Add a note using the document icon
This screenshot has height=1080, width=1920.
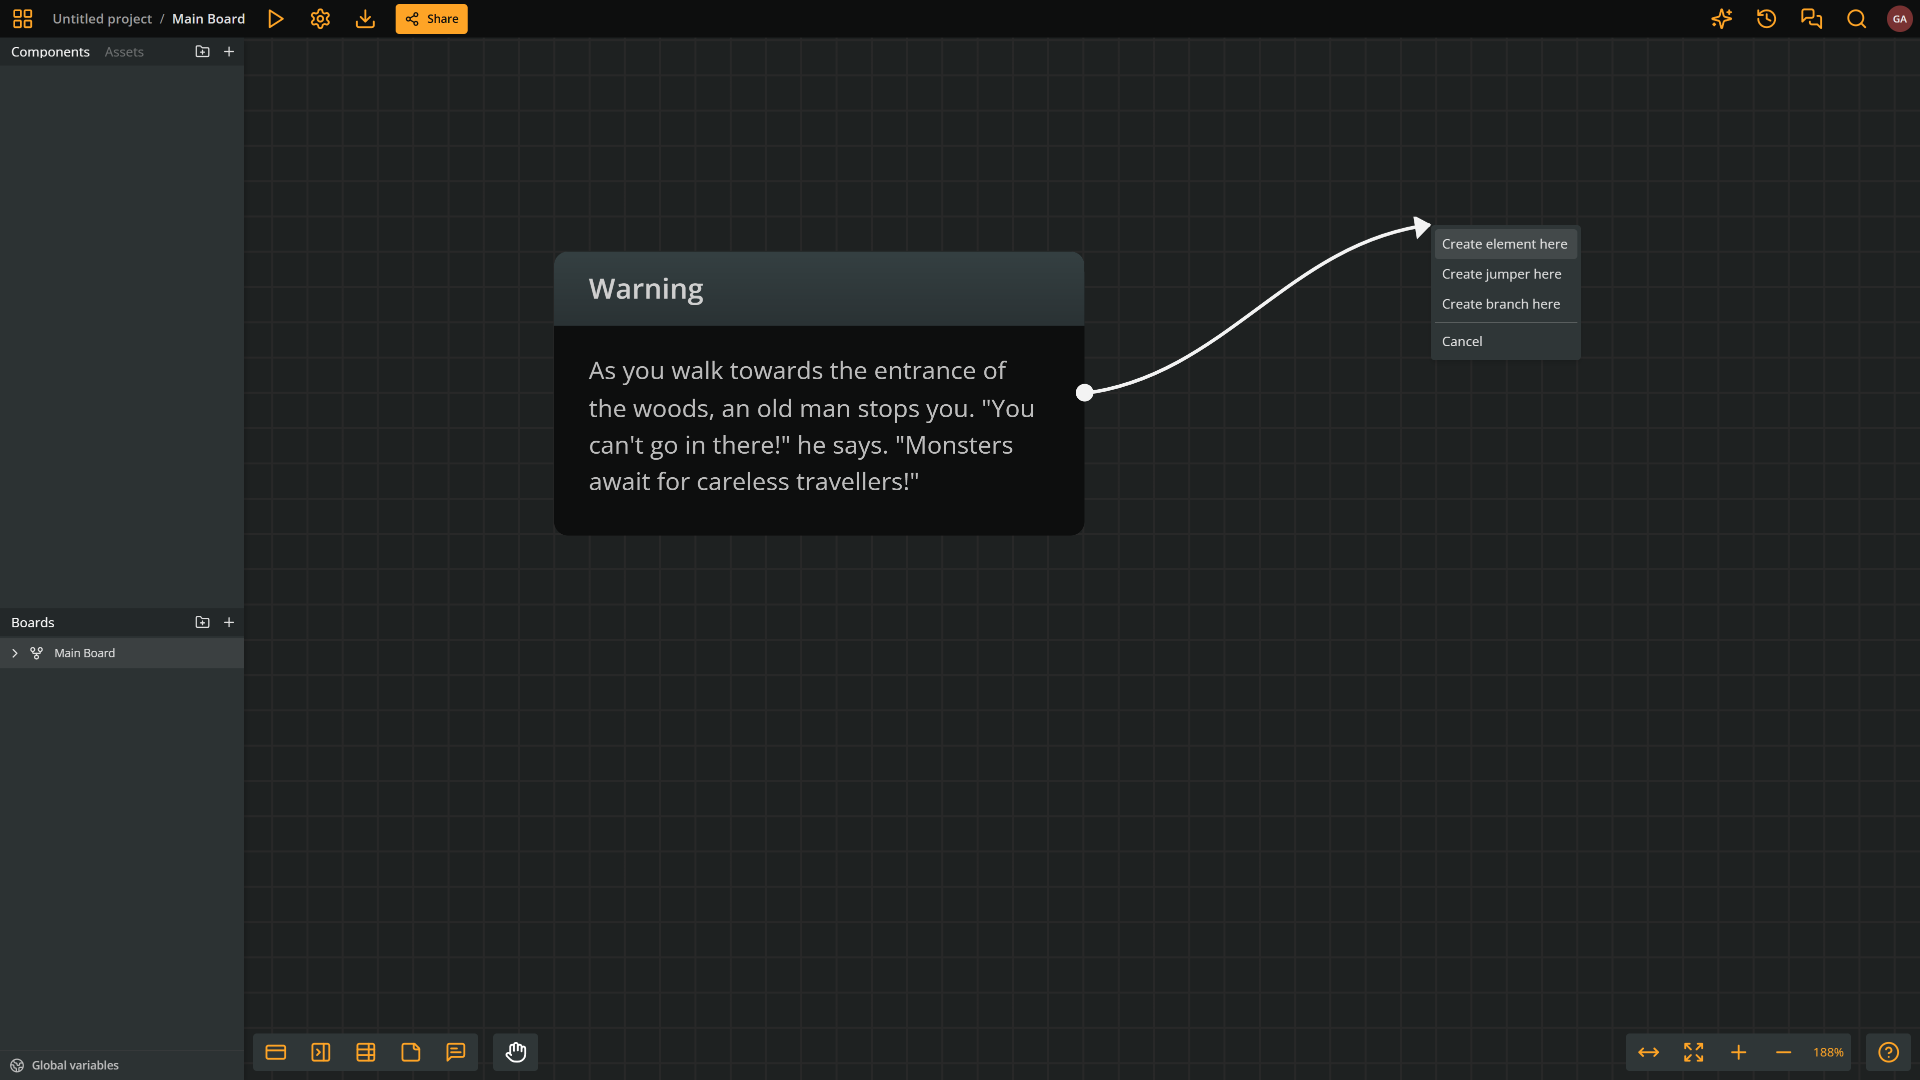point(410,1052)
